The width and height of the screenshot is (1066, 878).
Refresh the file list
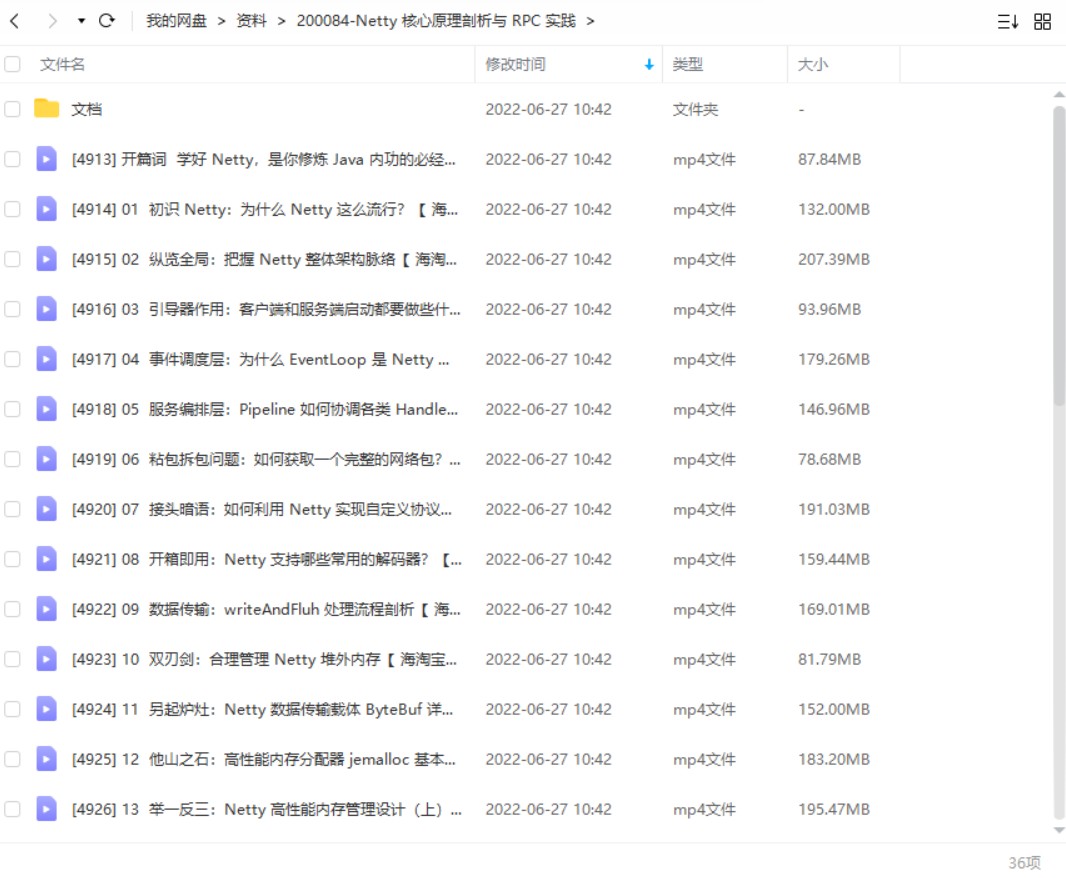[107, 20]
